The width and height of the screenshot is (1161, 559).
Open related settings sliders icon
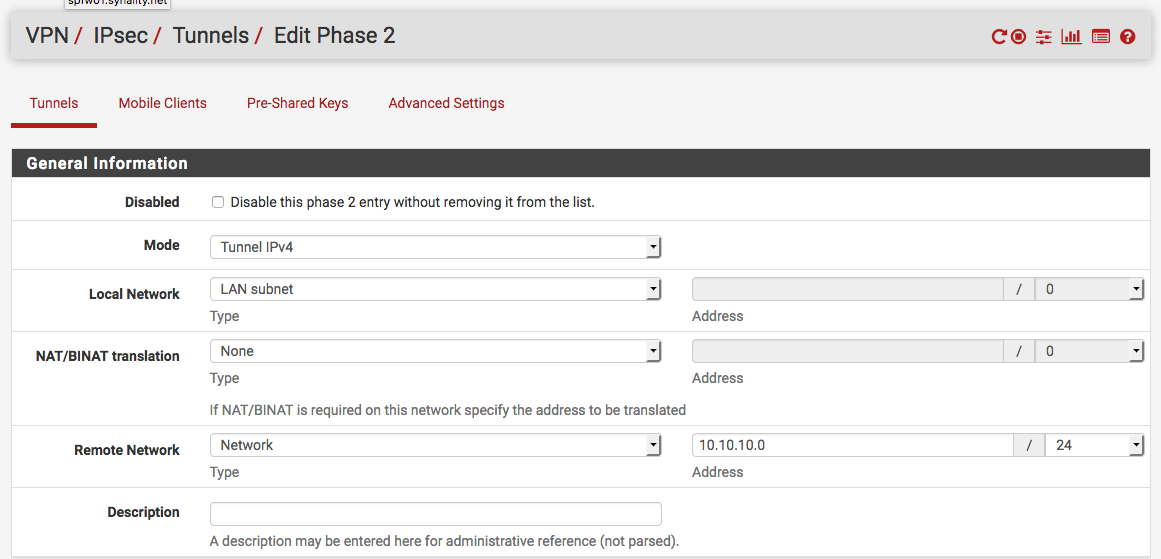[1044, 37]
